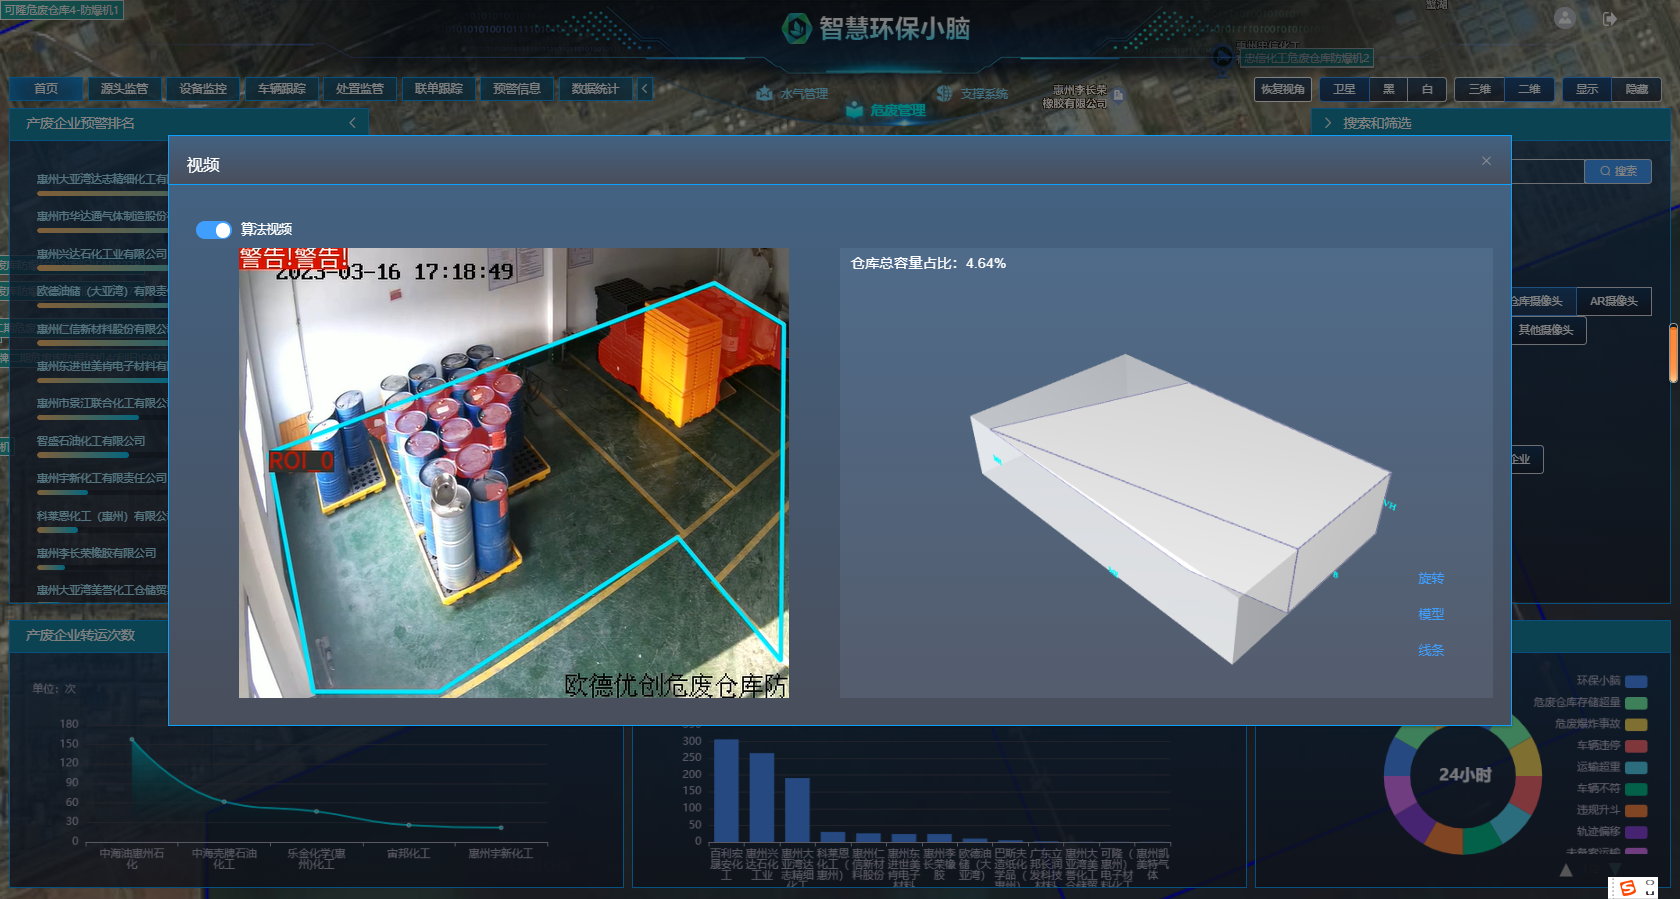Collapse the nav tabs with left chevron
This screenshot has width=1680, height=899.
point(645,89)
